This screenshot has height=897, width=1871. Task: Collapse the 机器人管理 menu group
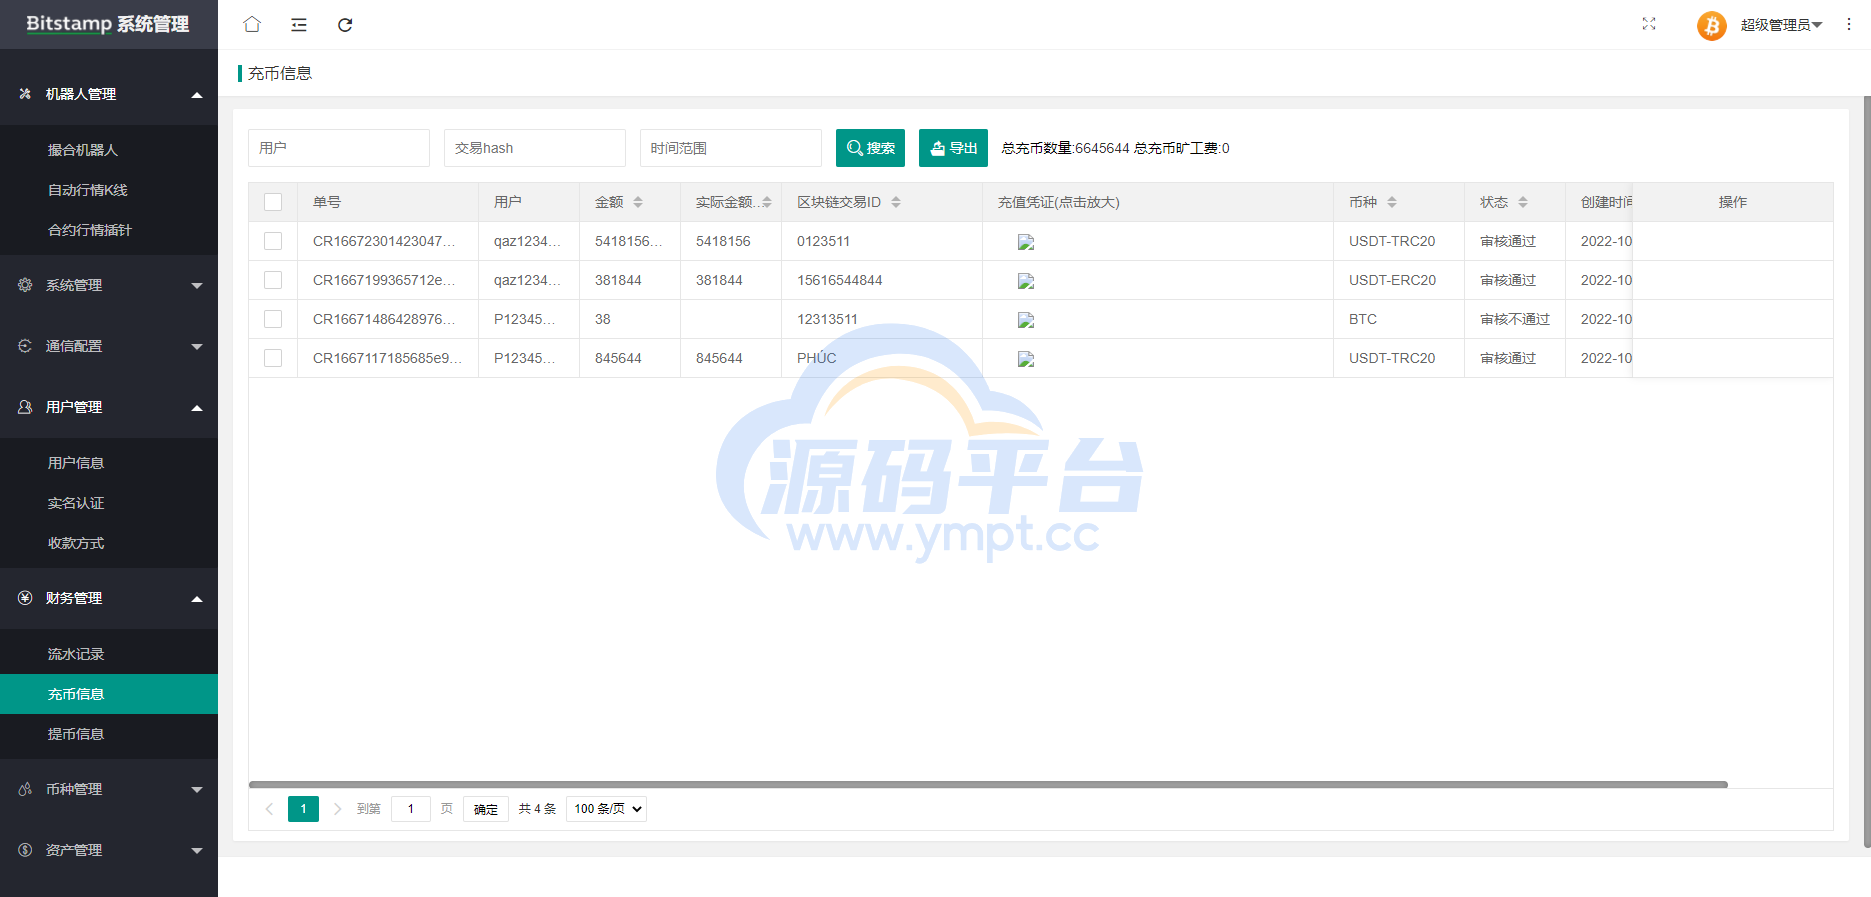click(x=109, y=94)
